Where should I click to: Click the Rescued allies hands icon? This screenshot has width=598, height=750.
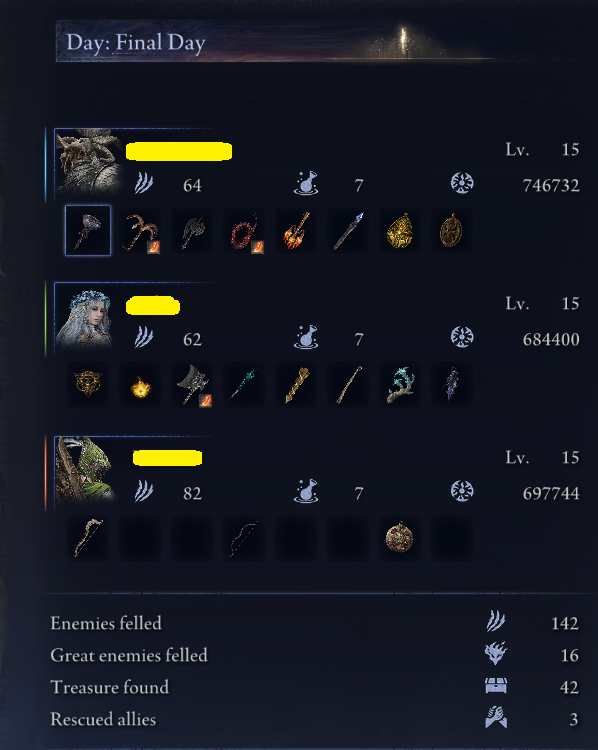(x=496, y=718)
